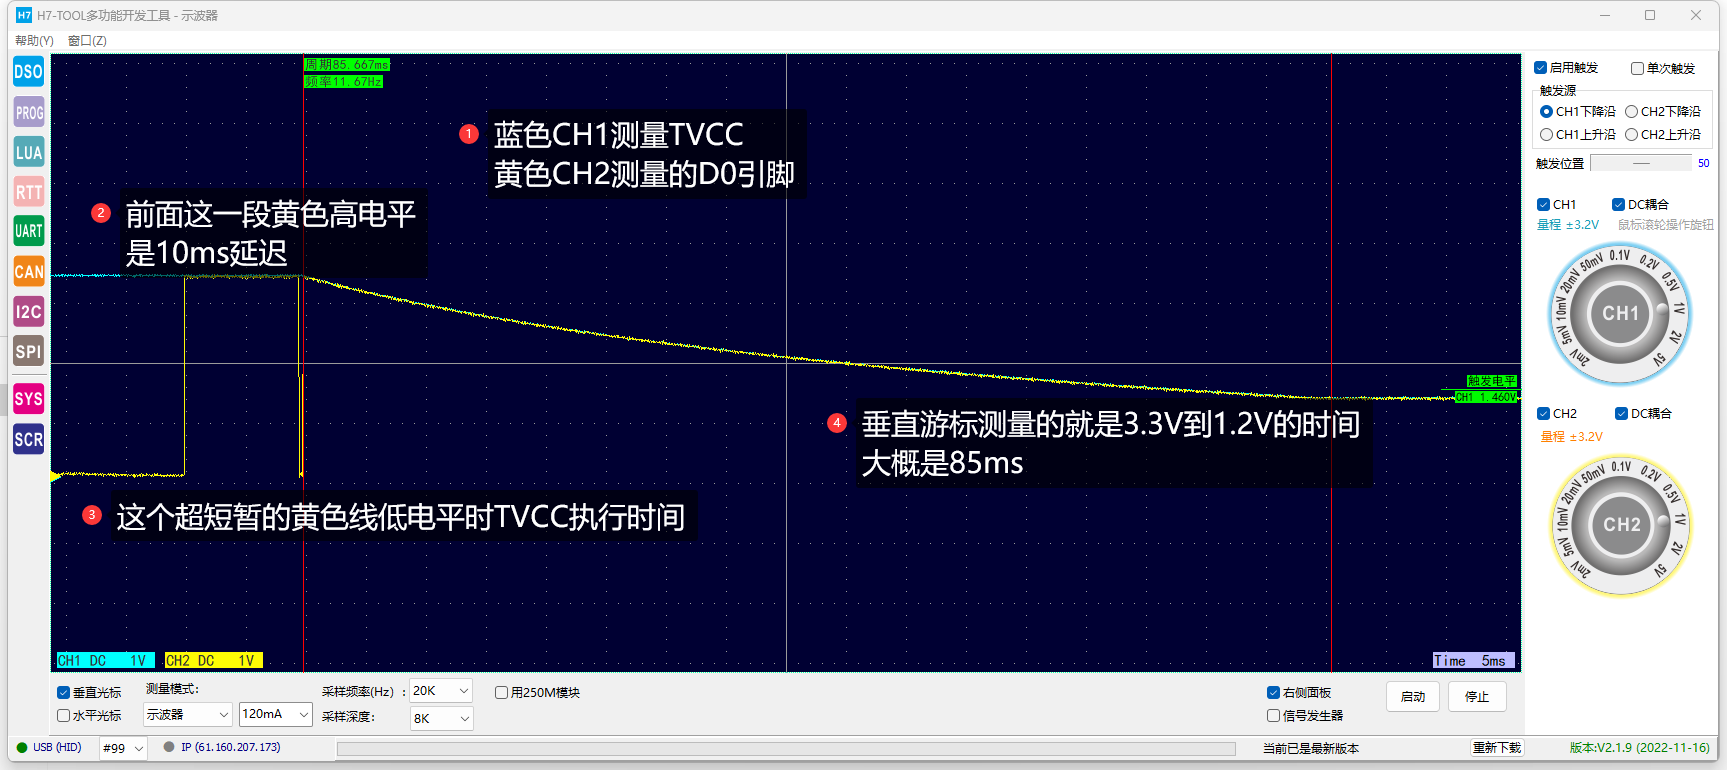Click the IP (61.160.207.173) status text
The height and width of the screenshot is (770, 1727).
click(231, 747)
